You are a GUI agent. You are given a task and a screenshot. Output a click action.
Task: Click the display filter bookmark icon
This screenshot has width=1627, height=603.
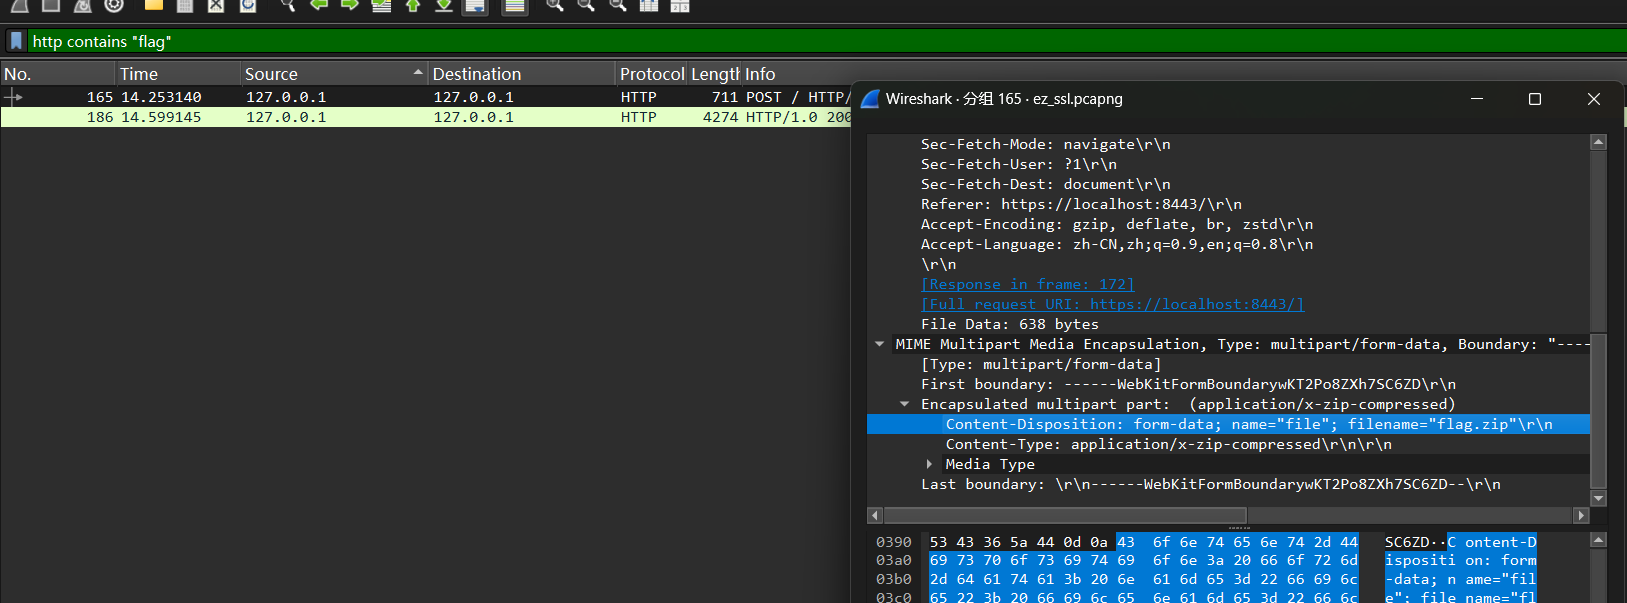(x=16, y=41)
